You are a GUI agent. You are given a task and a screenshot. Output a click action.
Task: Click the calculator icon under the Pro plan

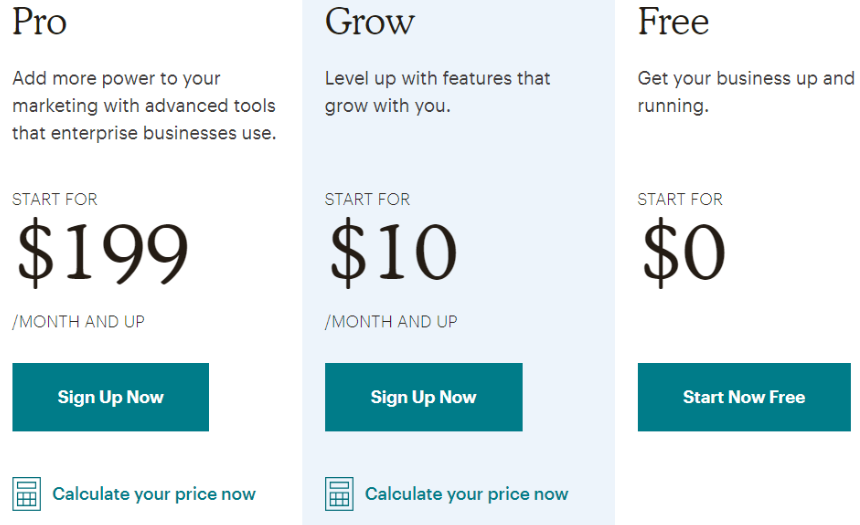click(x=27, y=493)
